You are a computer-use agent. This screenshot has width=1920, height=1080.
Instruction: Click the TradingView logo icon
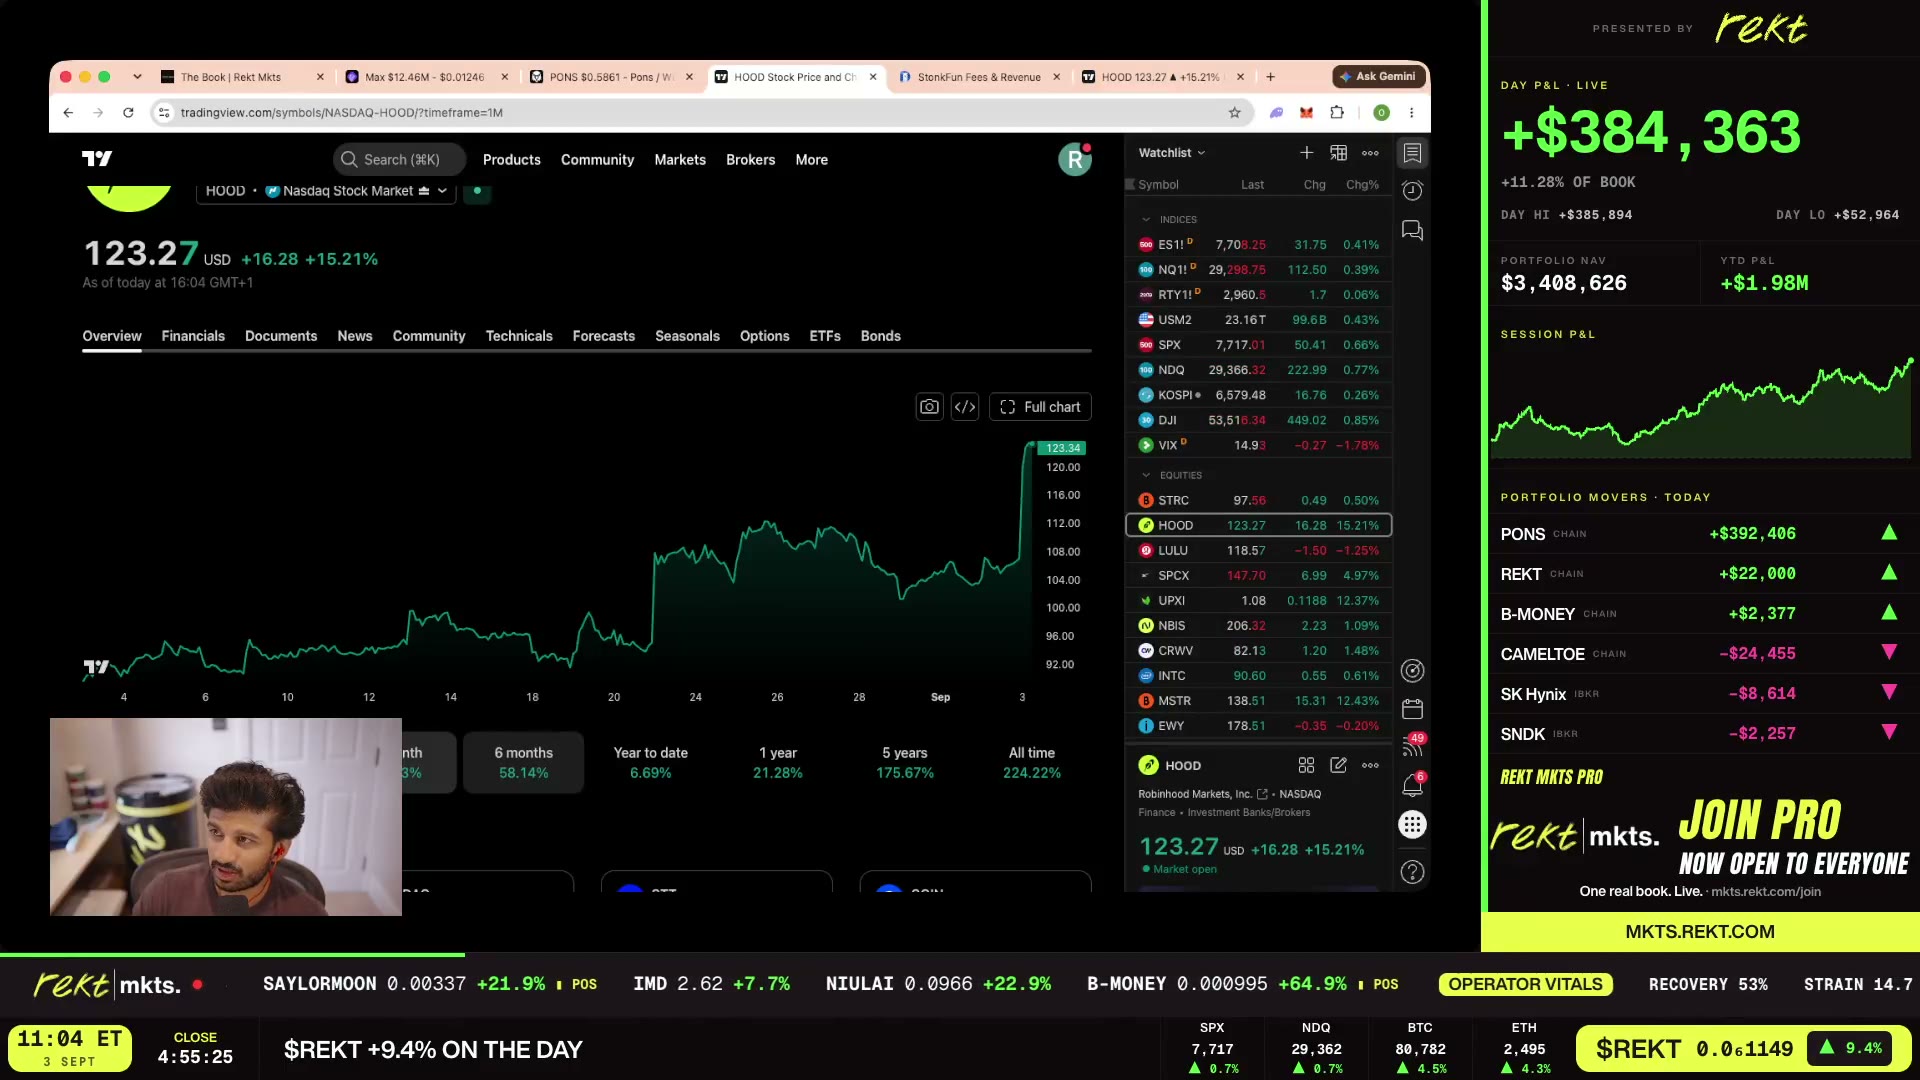[97, 159]
